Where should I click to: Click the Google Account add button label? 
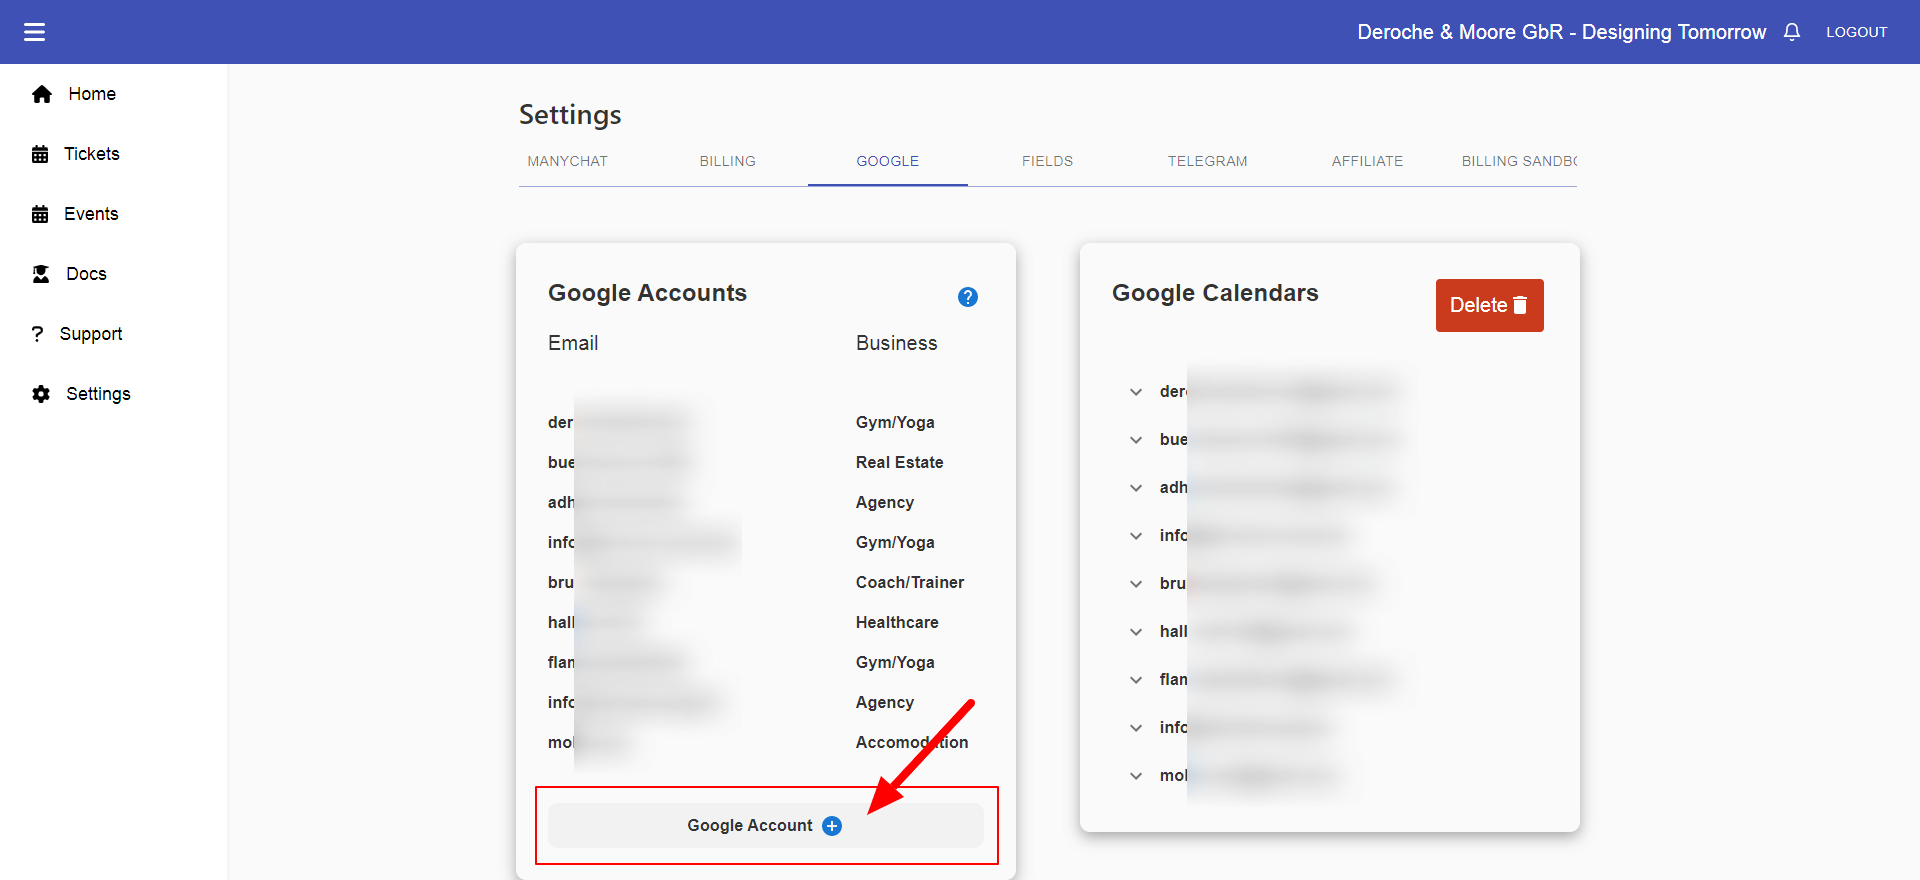(750, 826)
